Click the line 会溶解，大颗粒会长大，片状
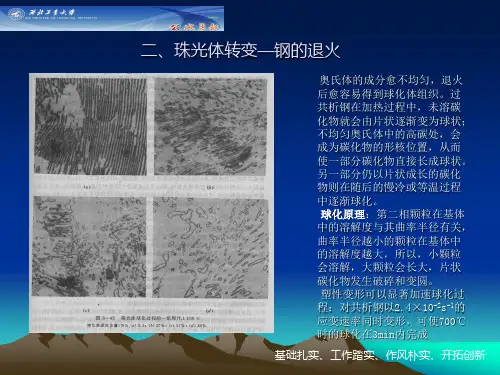Viewport: 500px width, 375px height. pos(389,268)
